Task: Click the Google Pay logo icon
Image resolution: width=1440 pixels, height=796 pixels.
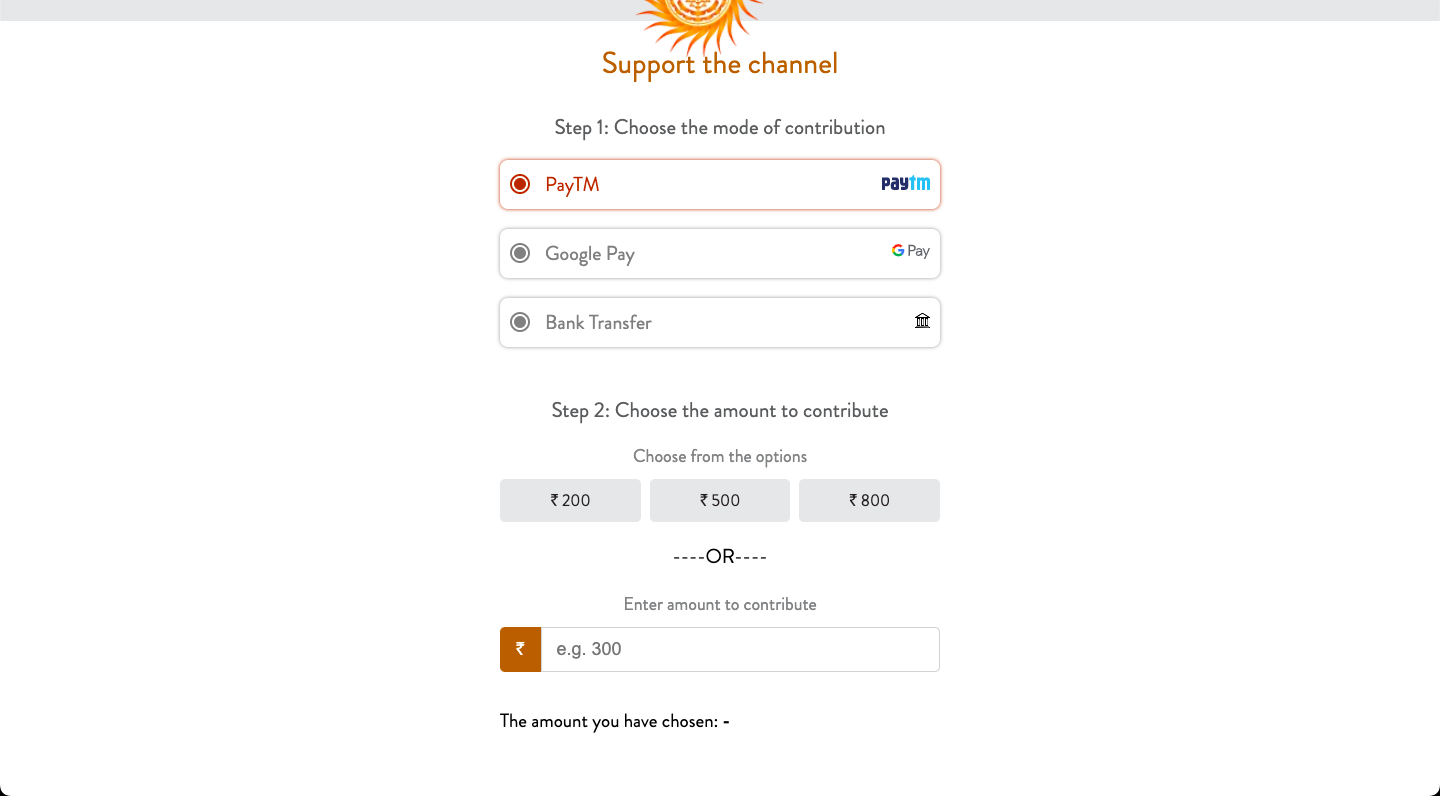Action: click(x=910, y=251)
